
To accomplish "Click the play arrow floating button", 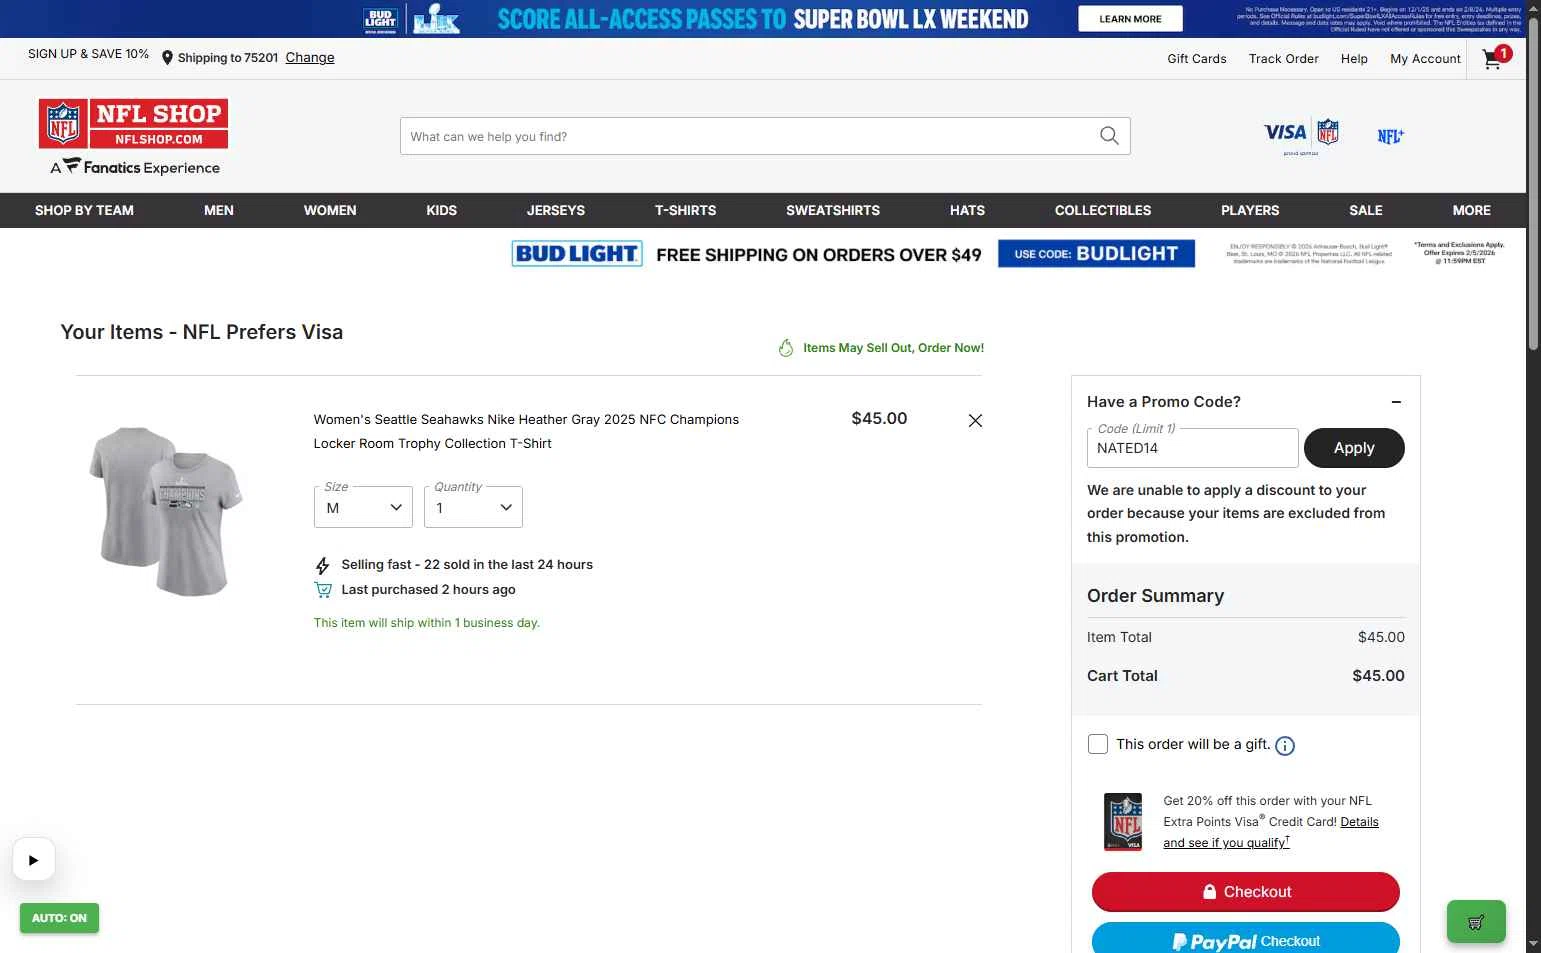I will pos(34,860).
